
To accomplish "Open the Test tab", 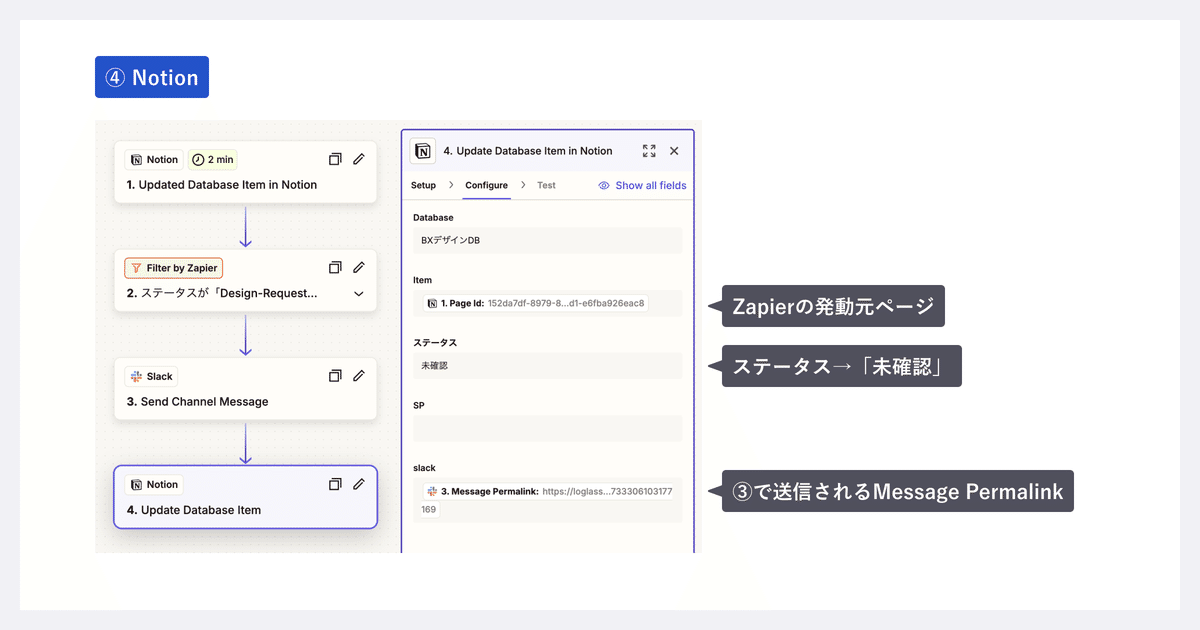I will (546, 185).
